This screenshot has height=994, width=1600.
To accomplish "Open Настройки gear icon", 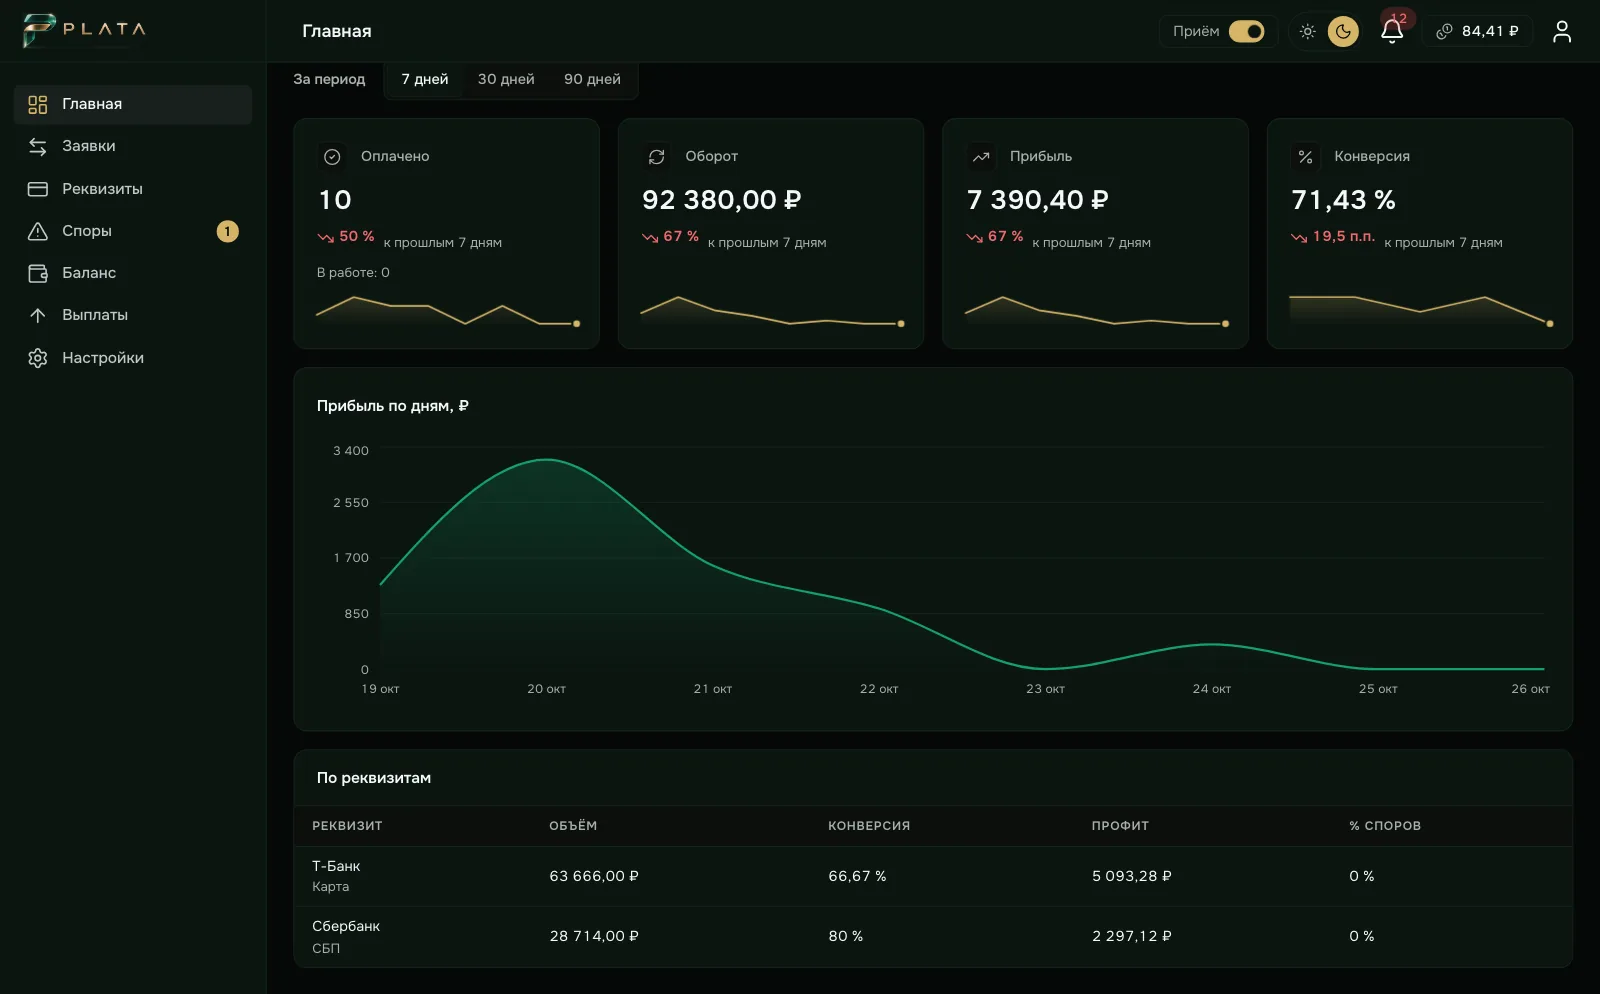I will pos(38,358).
